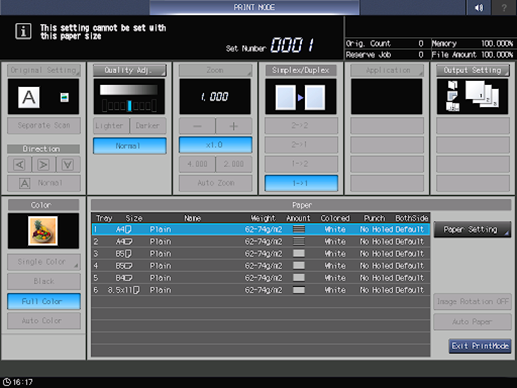
Task: Select the downward direction arrow icon
Action: click(x=68, y=164)
